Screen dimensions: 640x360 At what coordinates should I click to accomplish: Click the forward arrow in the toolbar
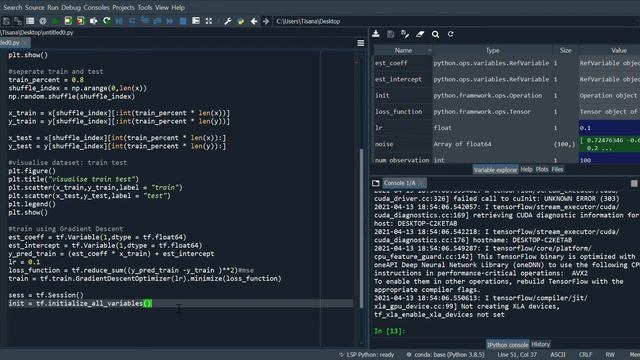coord(266,21)
